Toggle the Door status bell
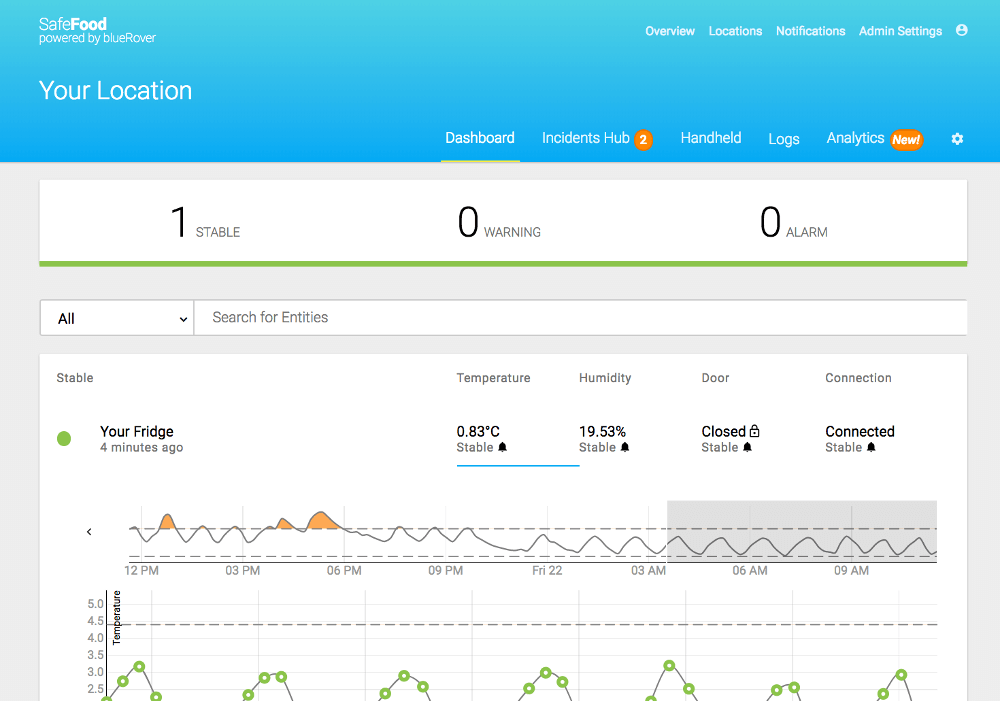 point(749,448)
